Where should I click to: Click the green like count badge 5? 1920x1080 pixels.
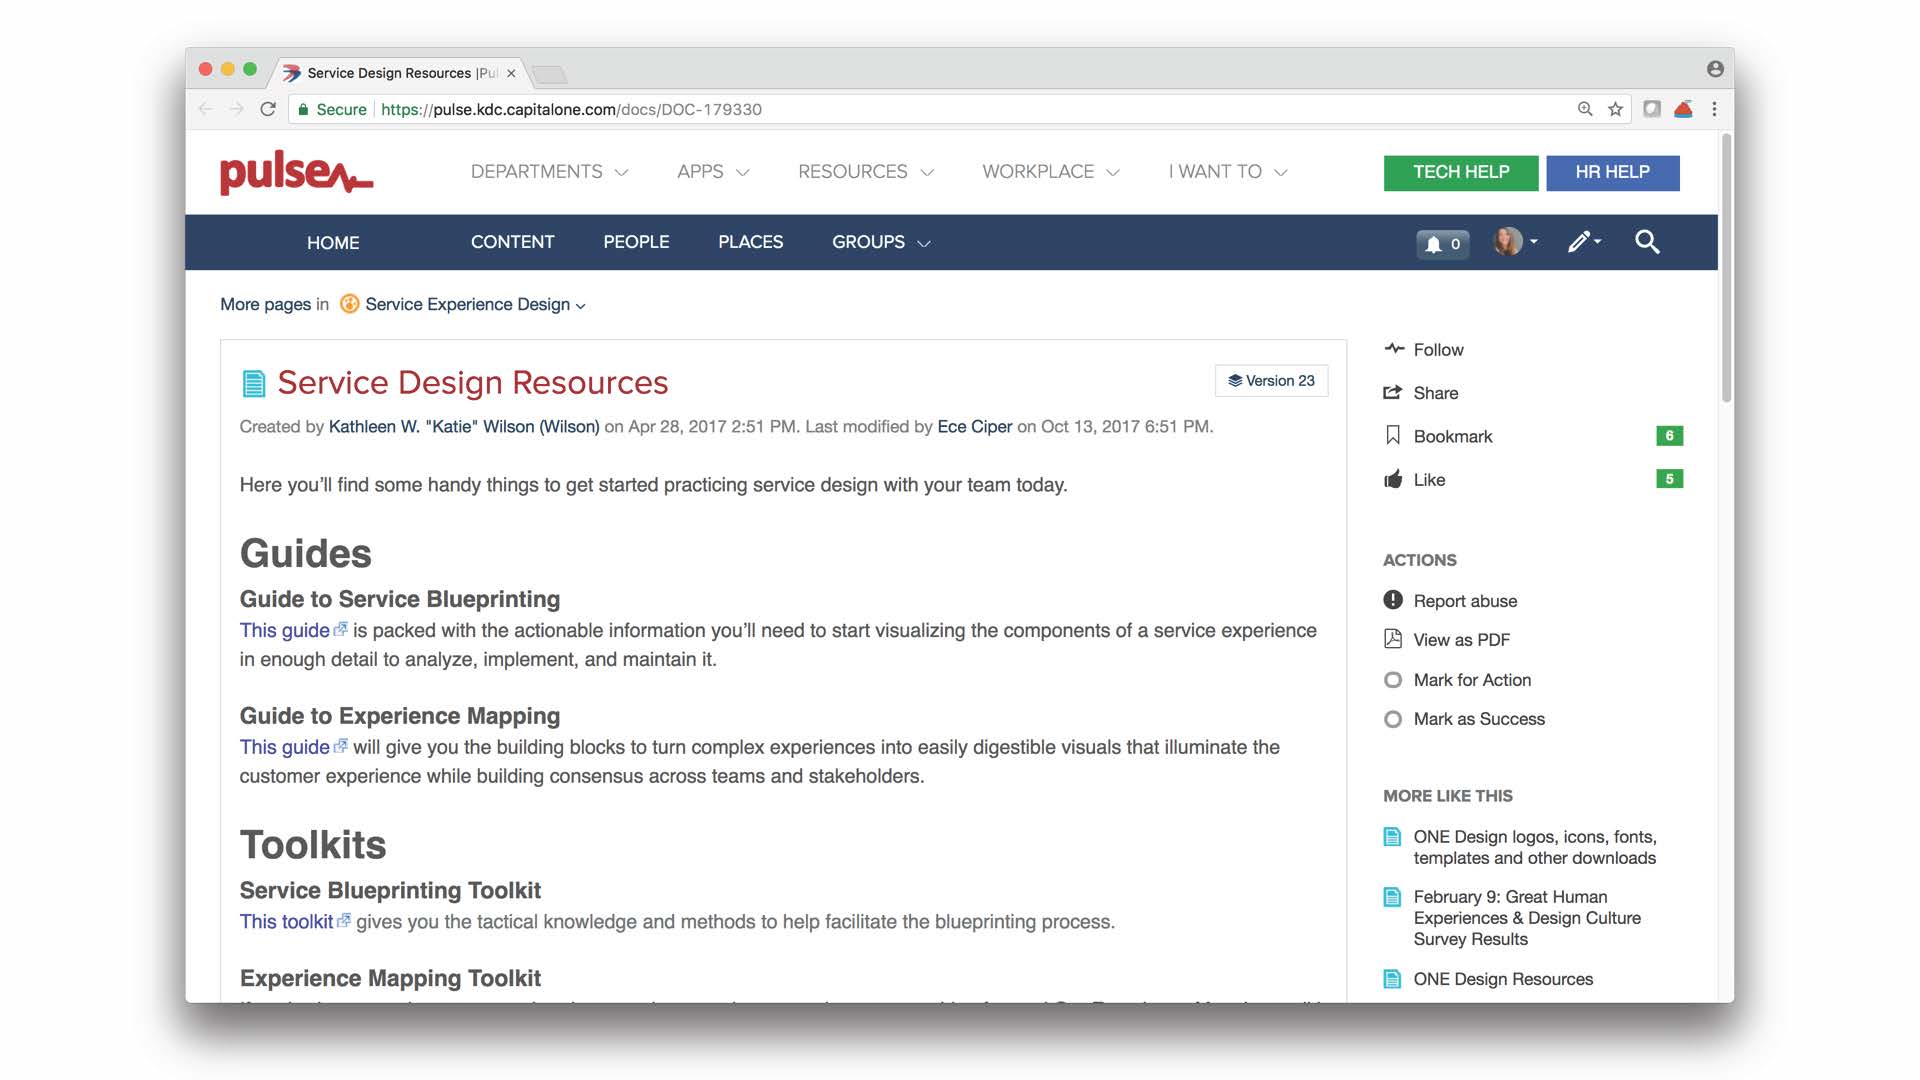tap(1669, 479)
